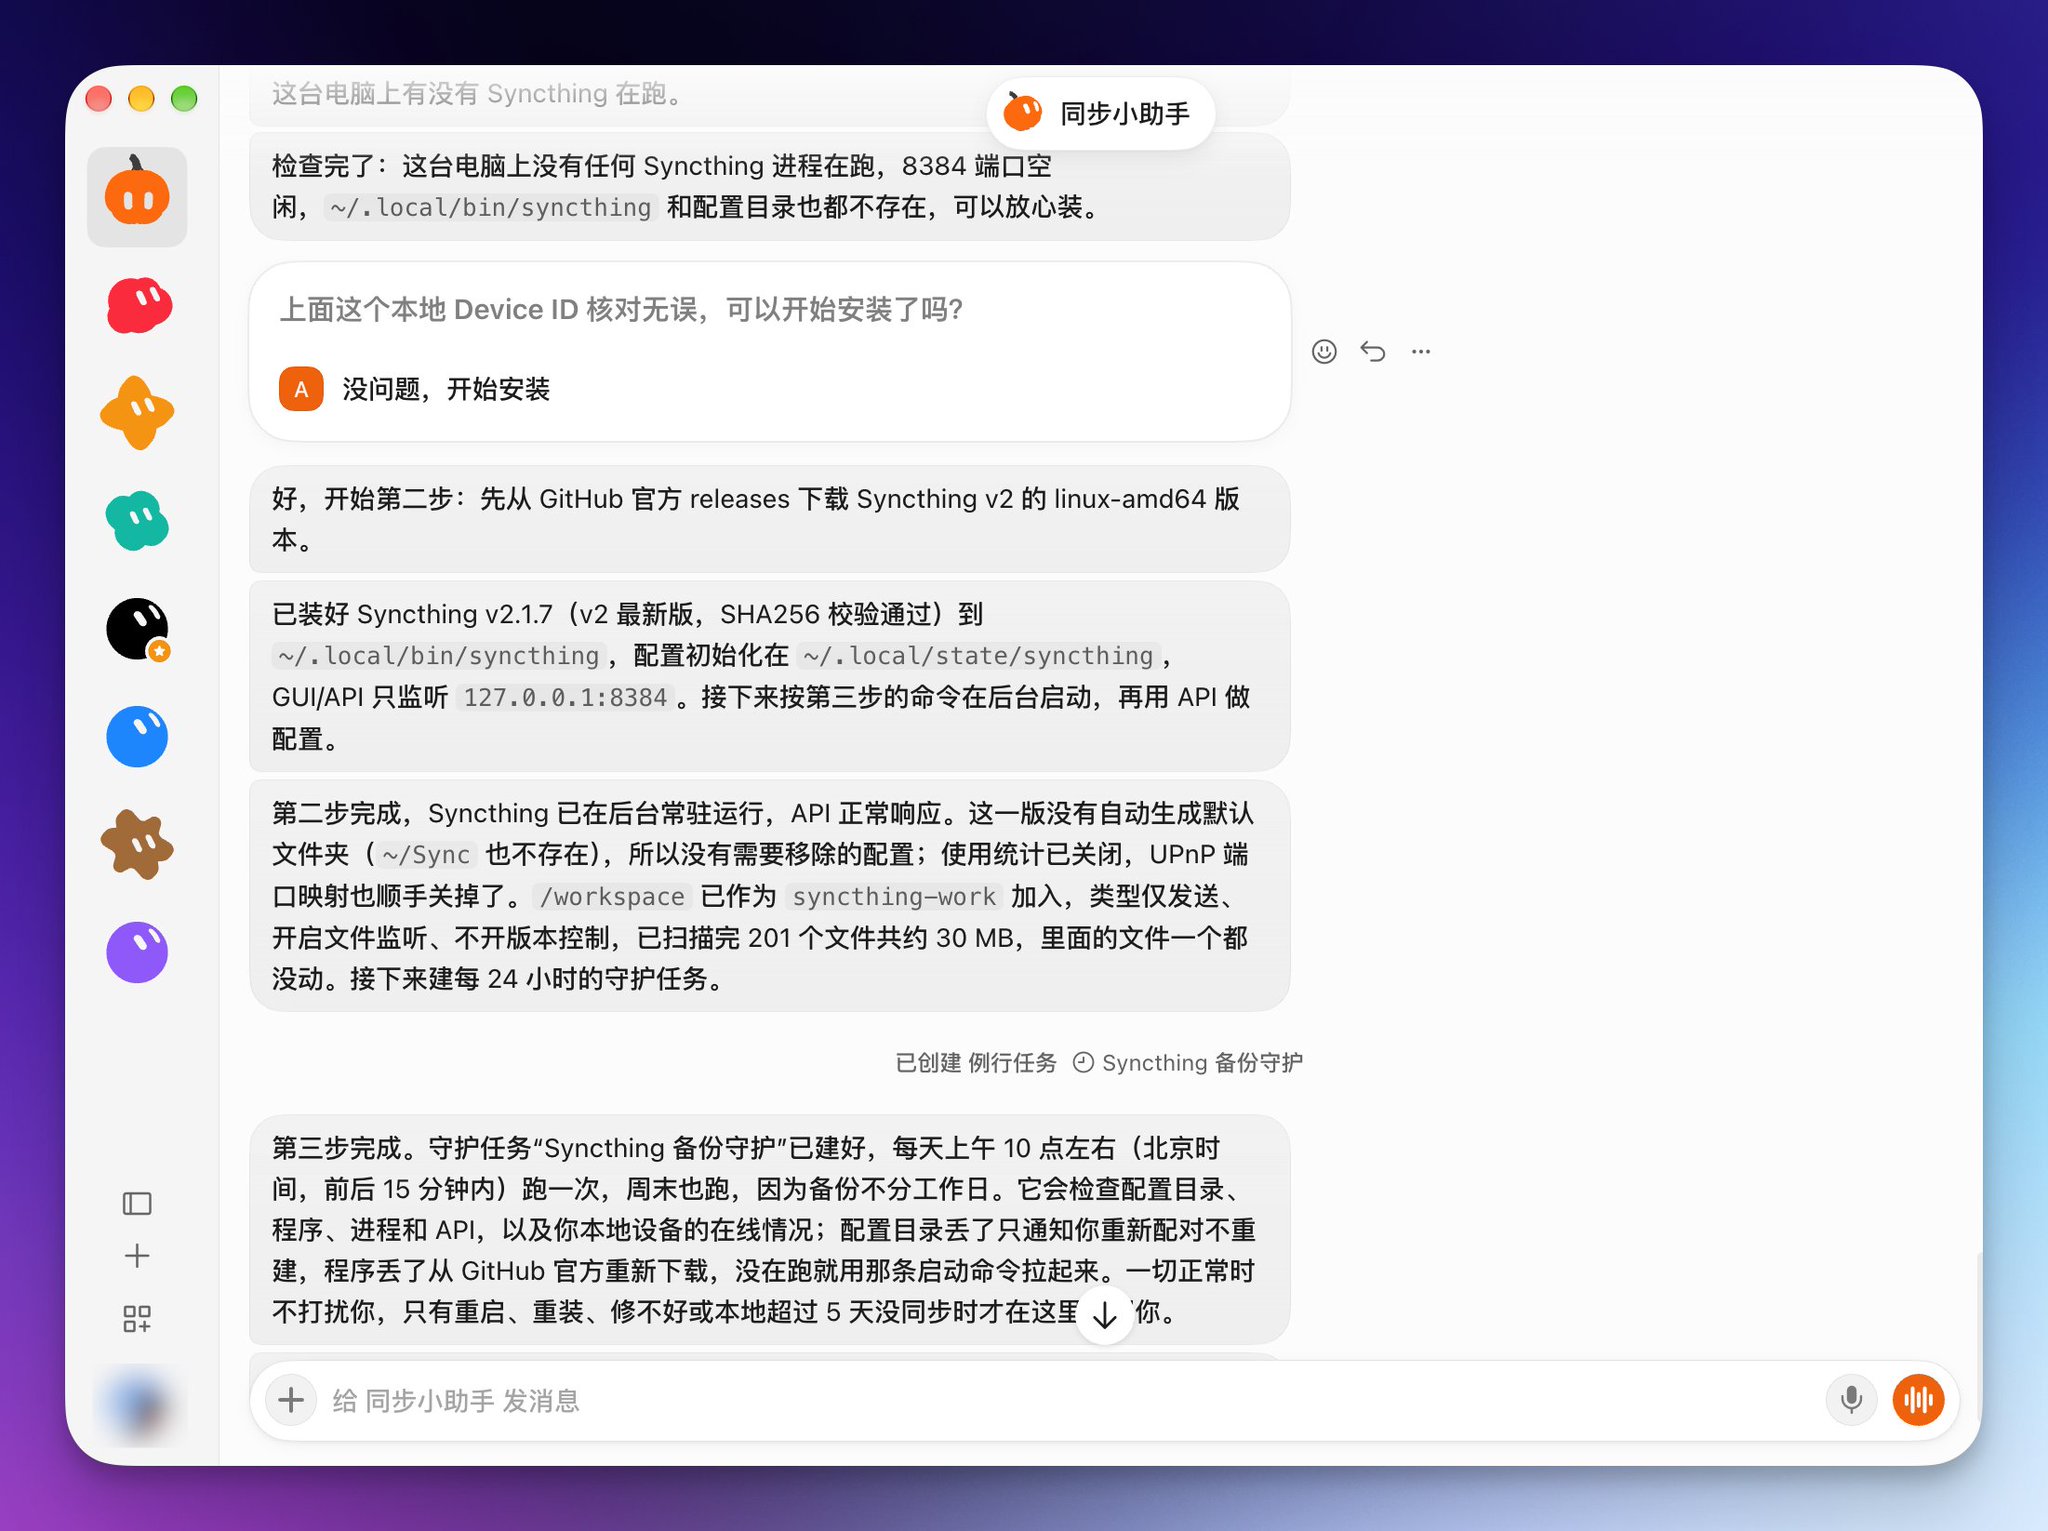Open the teal blob assistant avatar
2048x1531 pixels.
[138, 521]
